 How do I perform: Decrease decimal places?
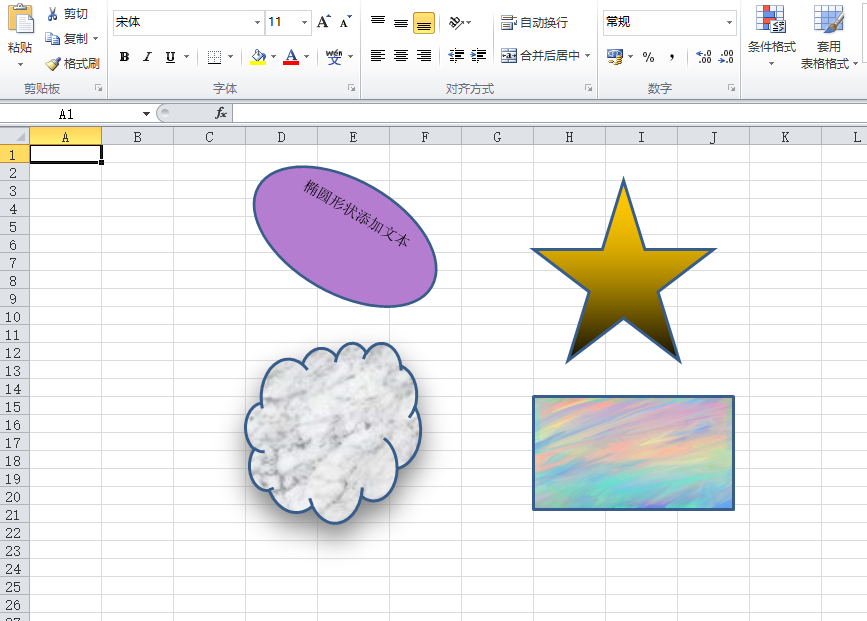click(x=726, y=56)
